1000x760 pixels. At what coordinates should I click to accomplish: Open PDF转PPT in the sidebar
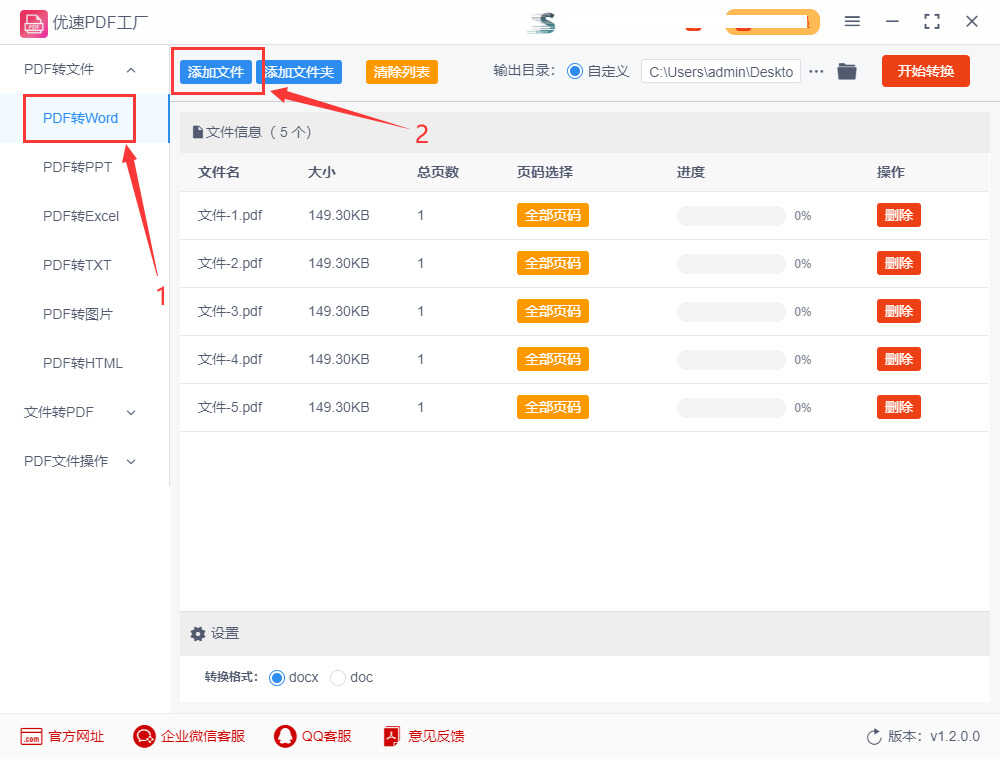coord(77,167)
